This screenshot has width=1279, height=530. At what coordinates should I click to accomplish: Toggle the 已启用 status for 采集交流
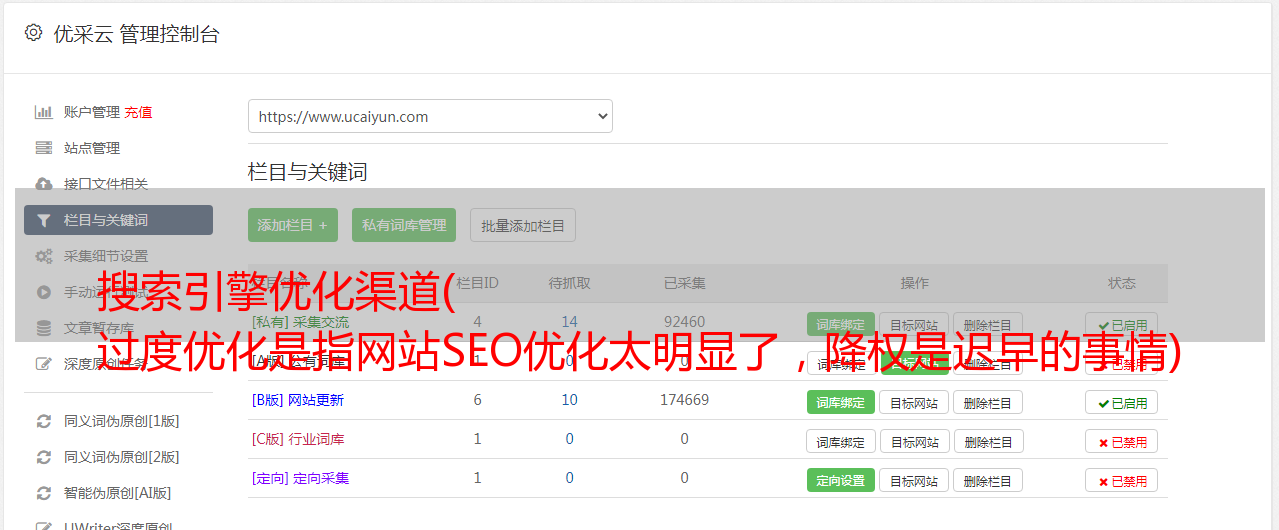coord(1122,324)
